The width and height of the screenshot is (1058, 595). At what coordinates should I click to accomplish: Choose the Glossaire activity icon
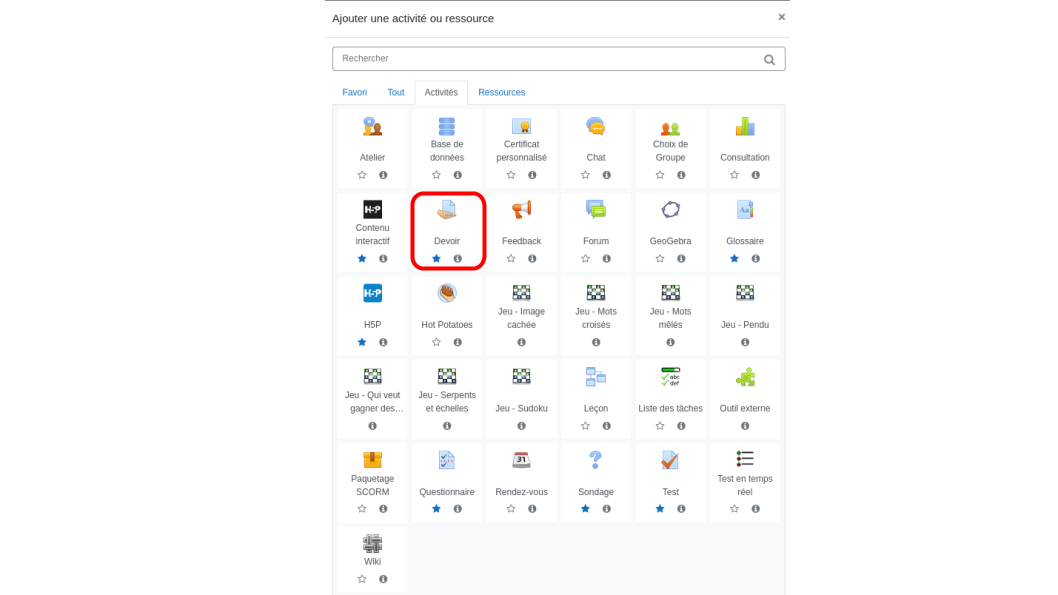745,210
